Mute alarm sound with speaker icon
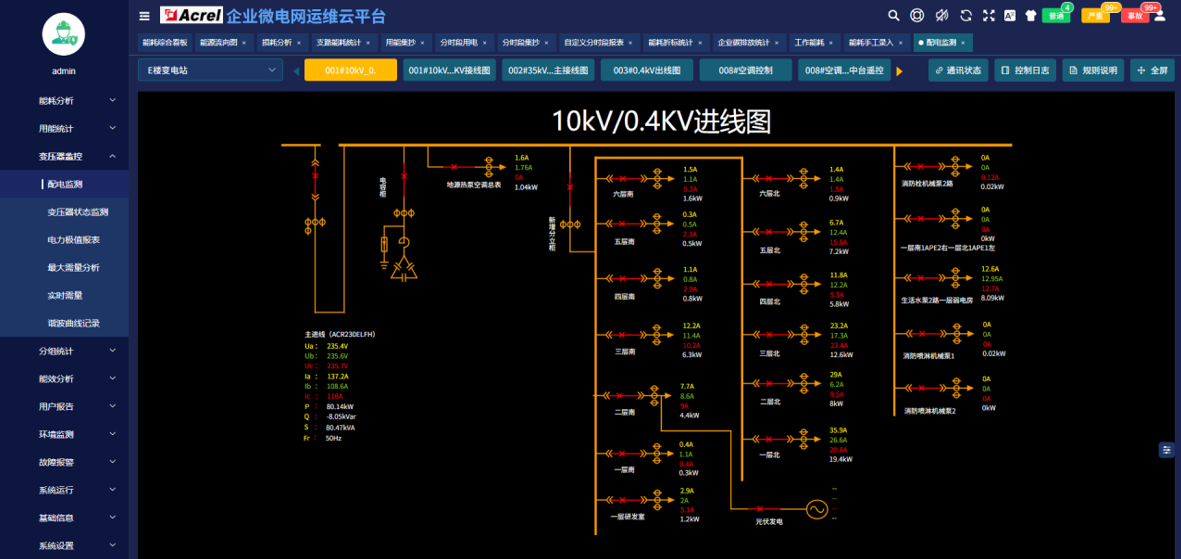 click(942, 15)
